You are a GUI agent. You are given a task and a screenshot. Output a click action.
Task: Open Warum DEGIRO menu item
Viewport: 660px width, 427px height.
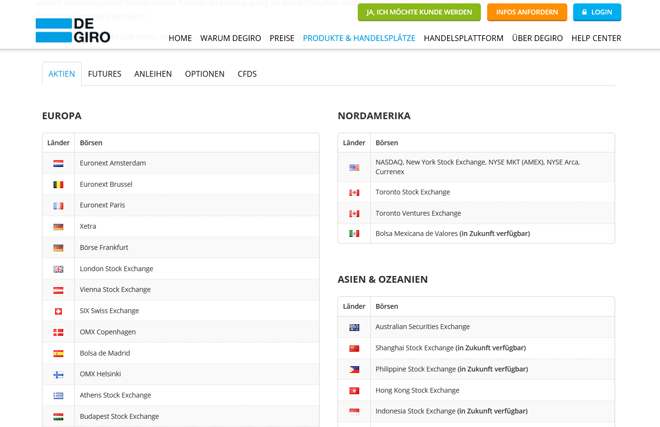[x=231, y=38]
